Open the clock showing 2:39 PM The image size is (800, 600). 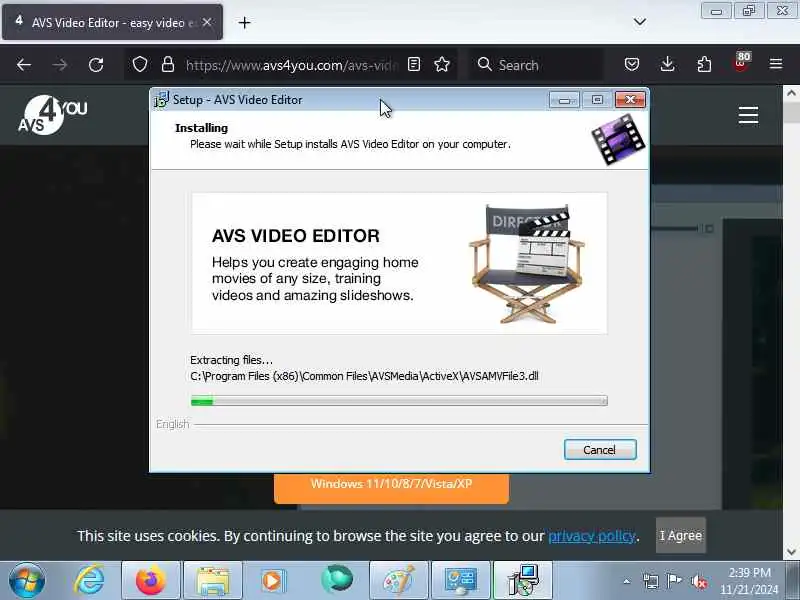749,581
